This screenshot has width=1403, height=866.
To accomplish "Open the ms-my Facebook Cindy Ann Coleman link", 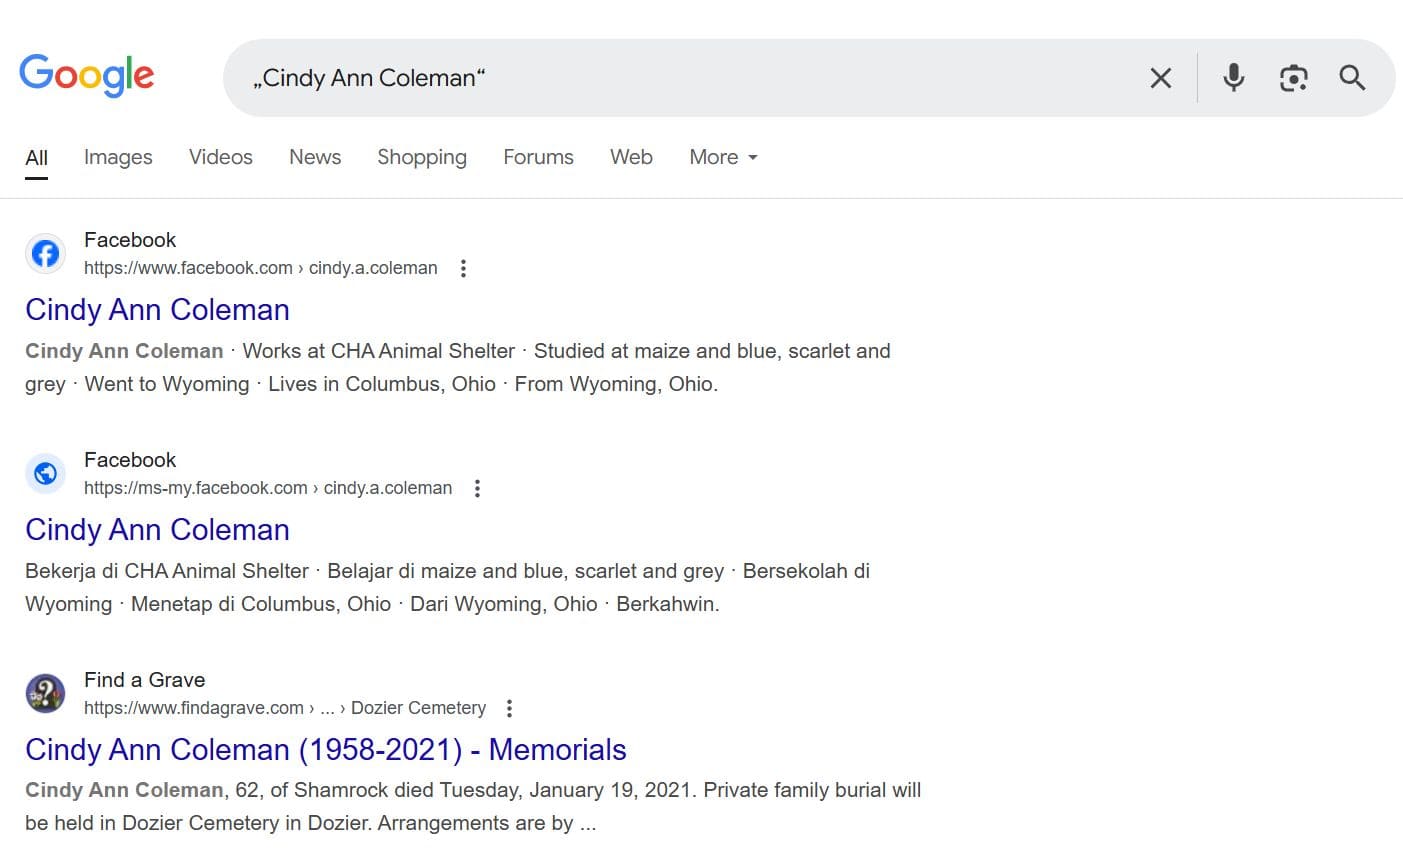I will coord(157,530).
